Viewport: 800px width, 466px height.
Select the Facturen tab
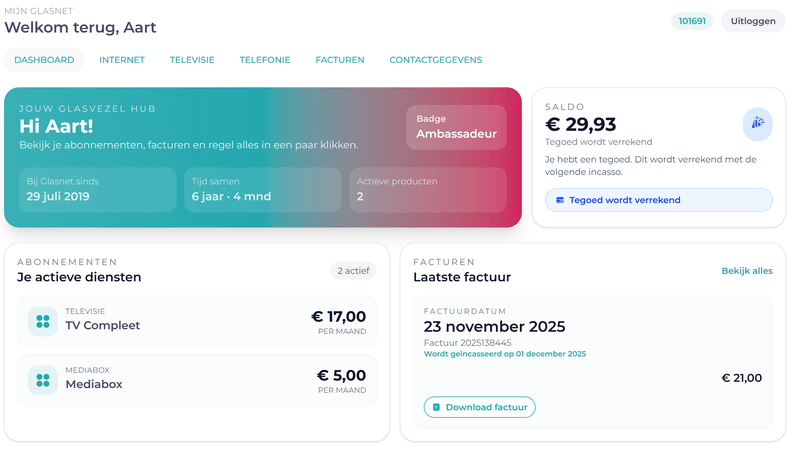[x=340, y=60]
